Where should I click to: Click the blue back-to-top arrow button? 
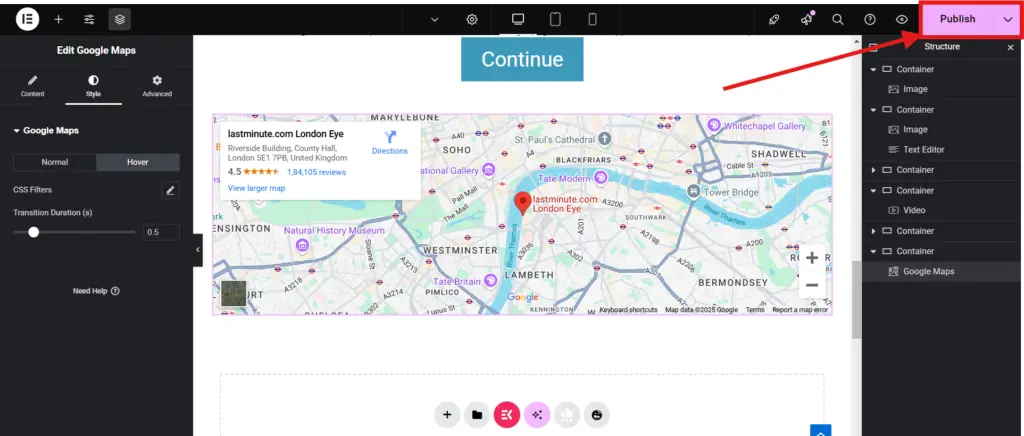(821, 431)
